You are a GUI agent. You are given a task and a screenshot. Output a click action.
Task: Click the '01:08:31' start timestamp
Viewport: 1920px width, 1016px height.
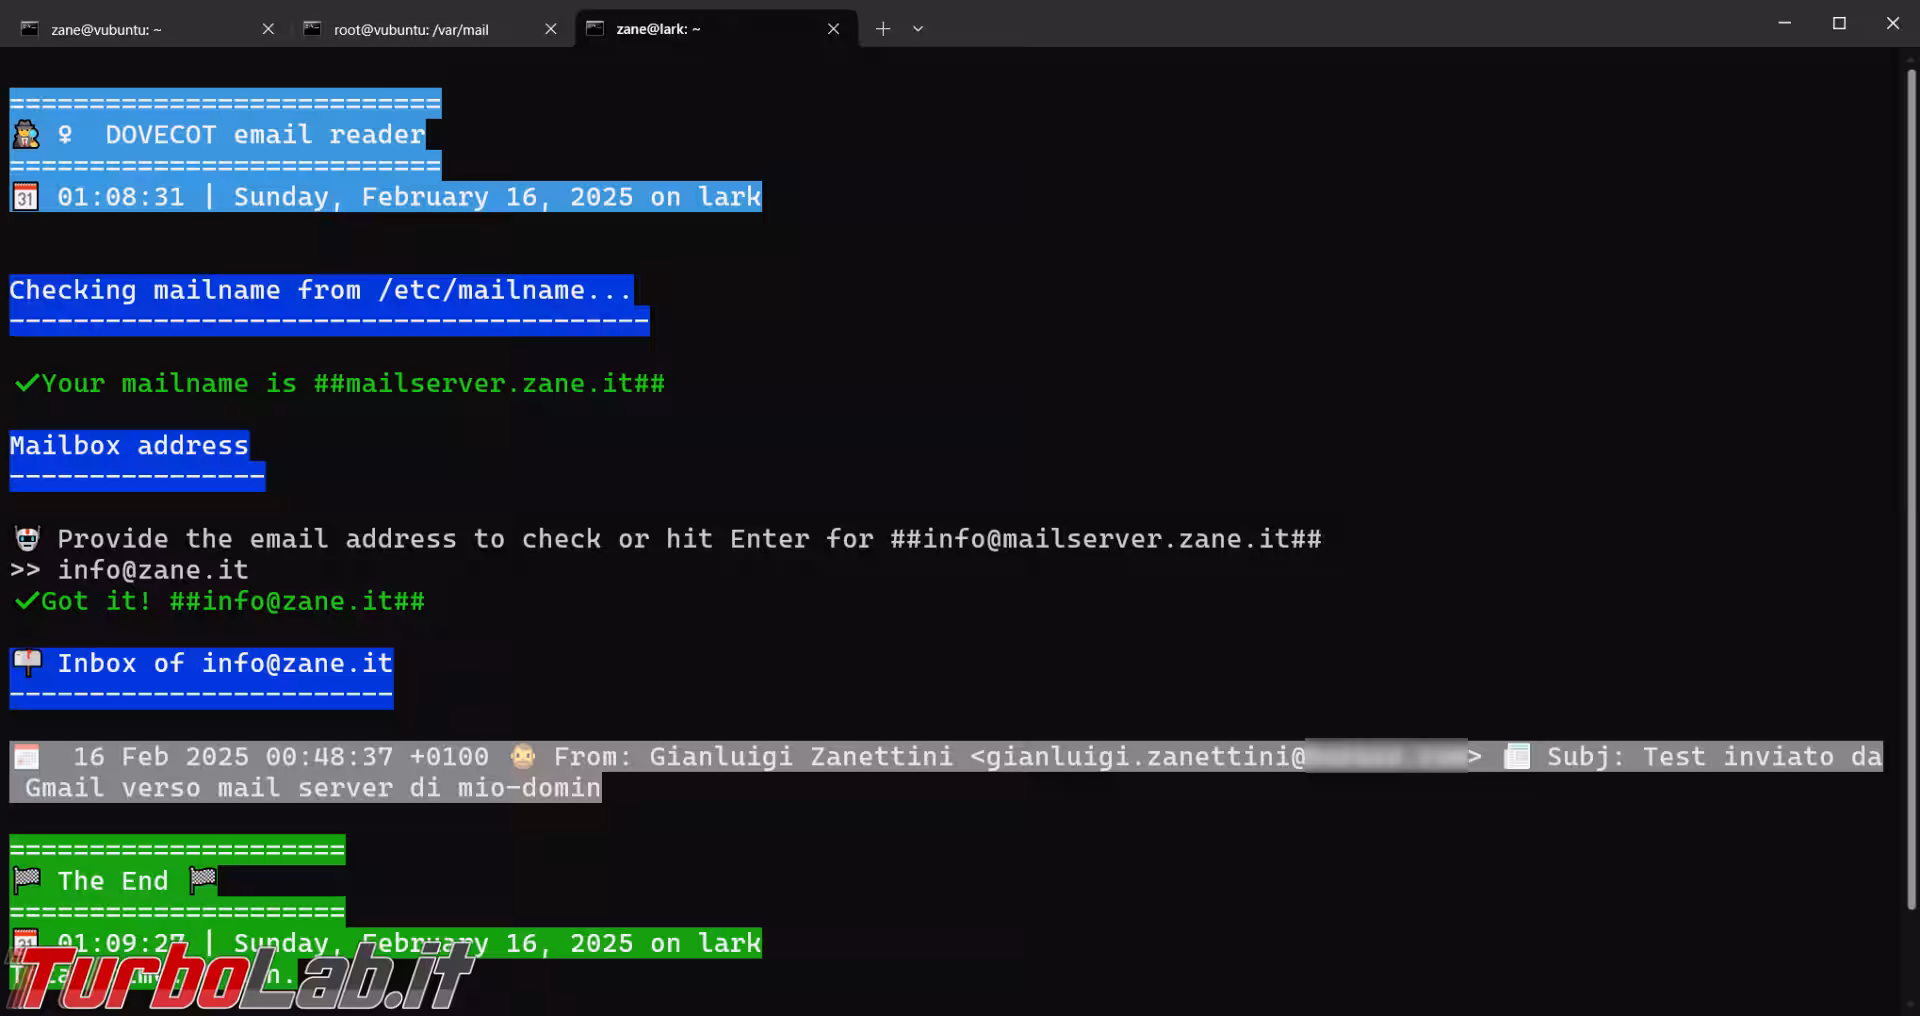[x=121, y=197]
